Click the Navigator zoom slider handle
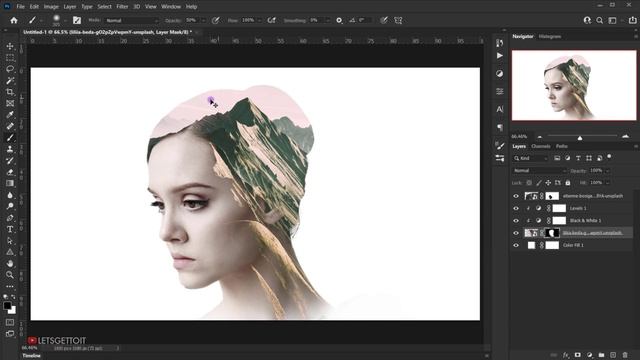Screen dimensions: 640x360 coord(580,138)
